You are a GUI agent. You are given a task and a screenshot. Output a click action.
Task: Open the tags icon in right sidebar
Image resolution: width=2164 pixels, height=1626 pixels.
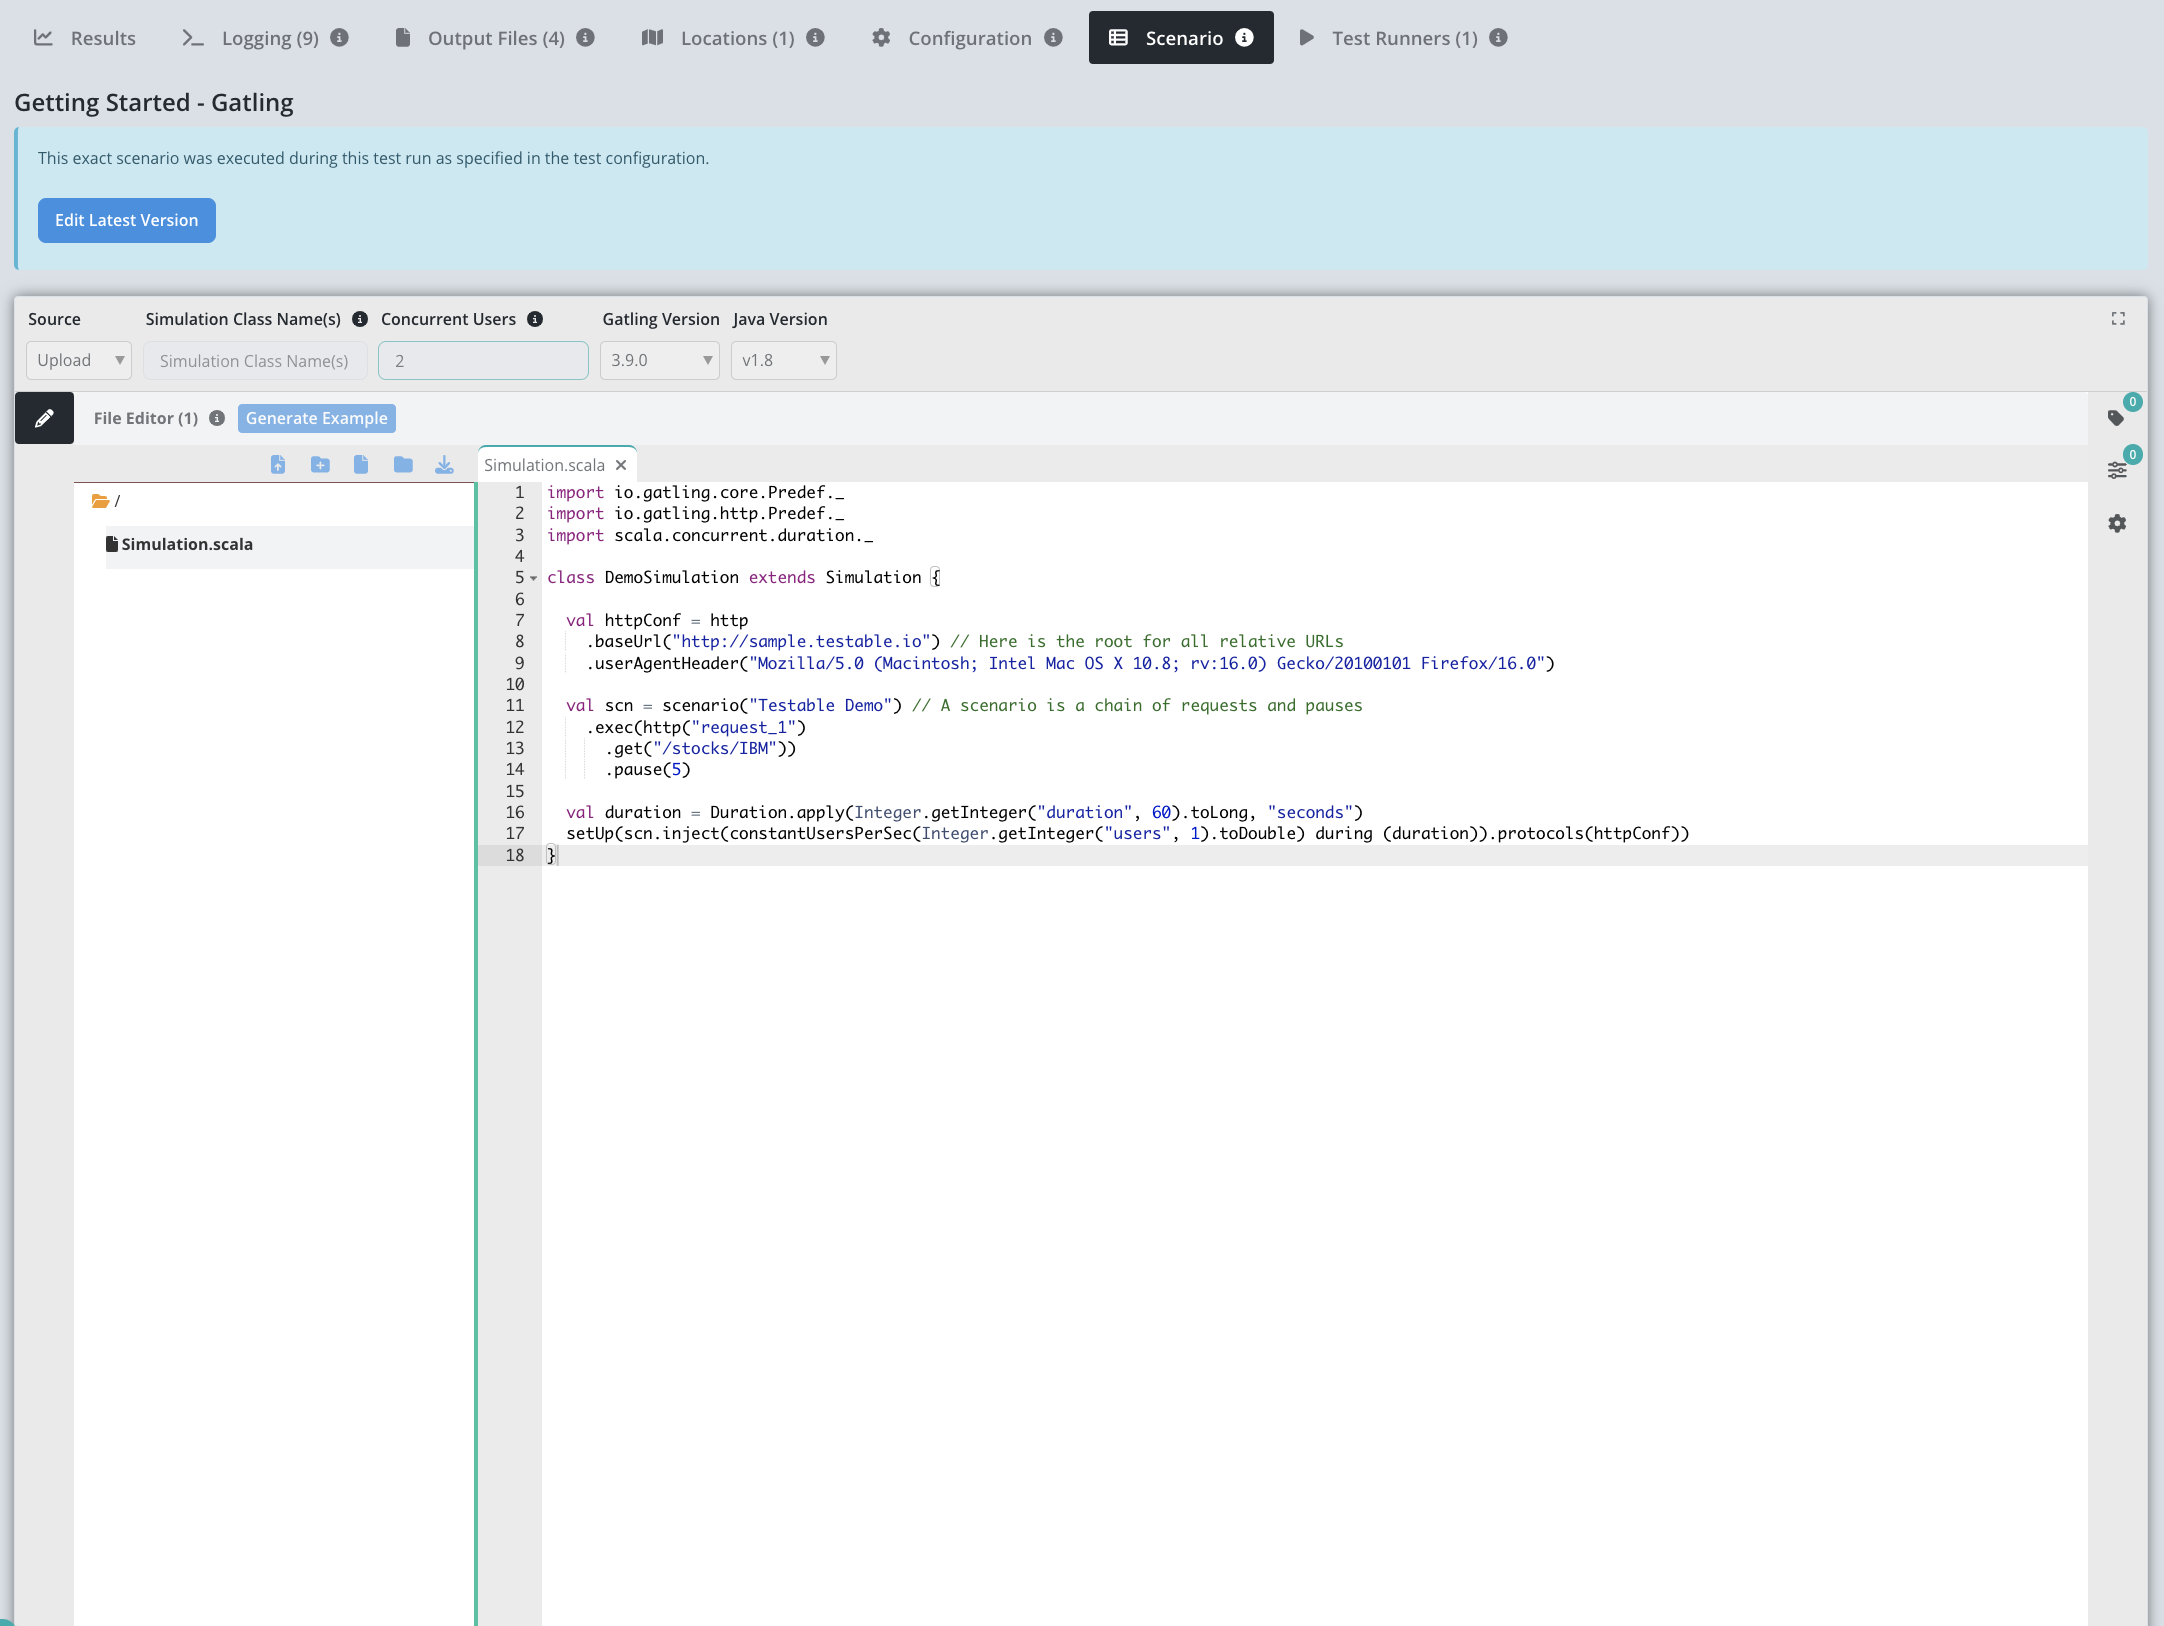(x=2116, y=418)
